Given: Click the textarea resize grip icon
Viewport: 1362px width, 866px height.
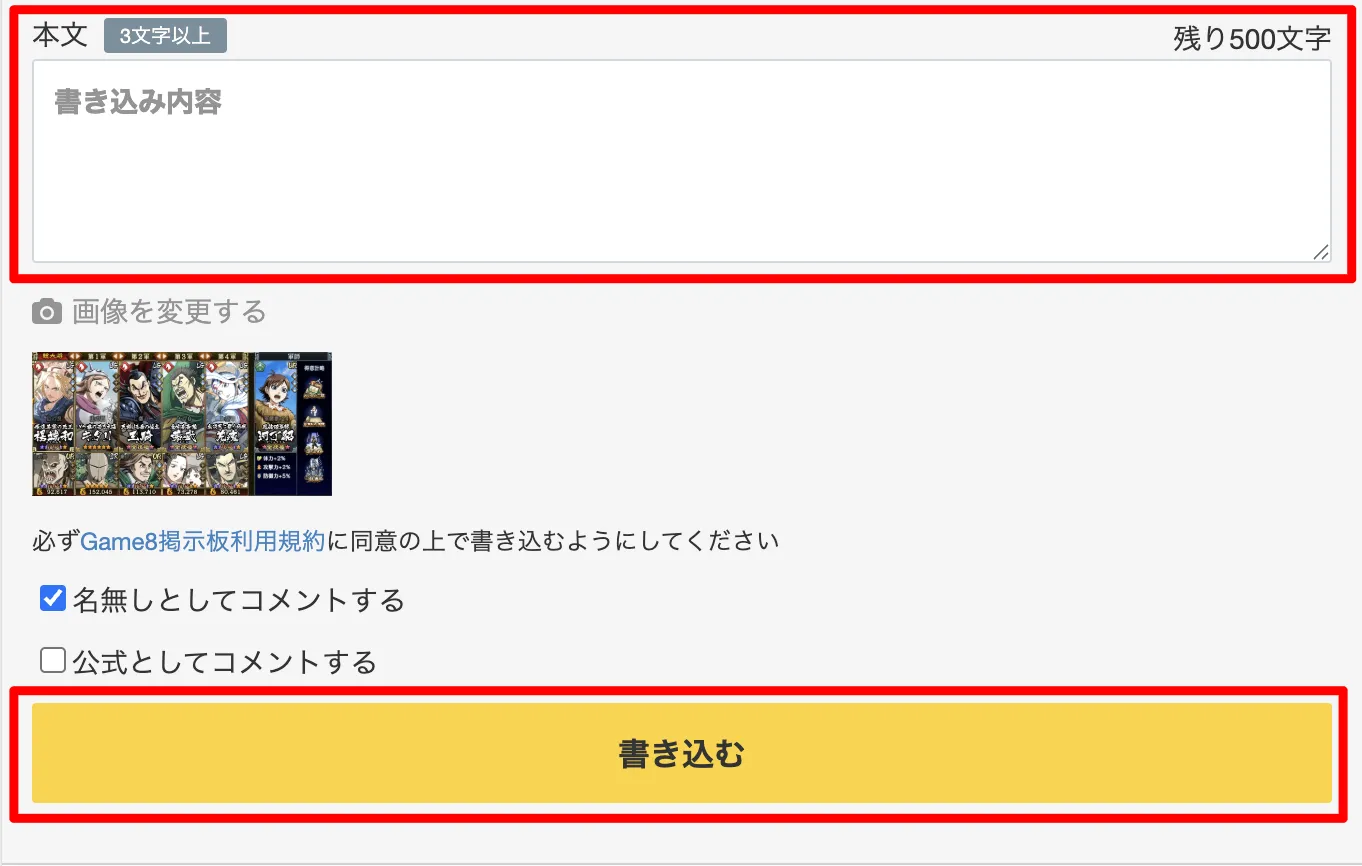Looking at the screenshot, I should (1321, 252).
